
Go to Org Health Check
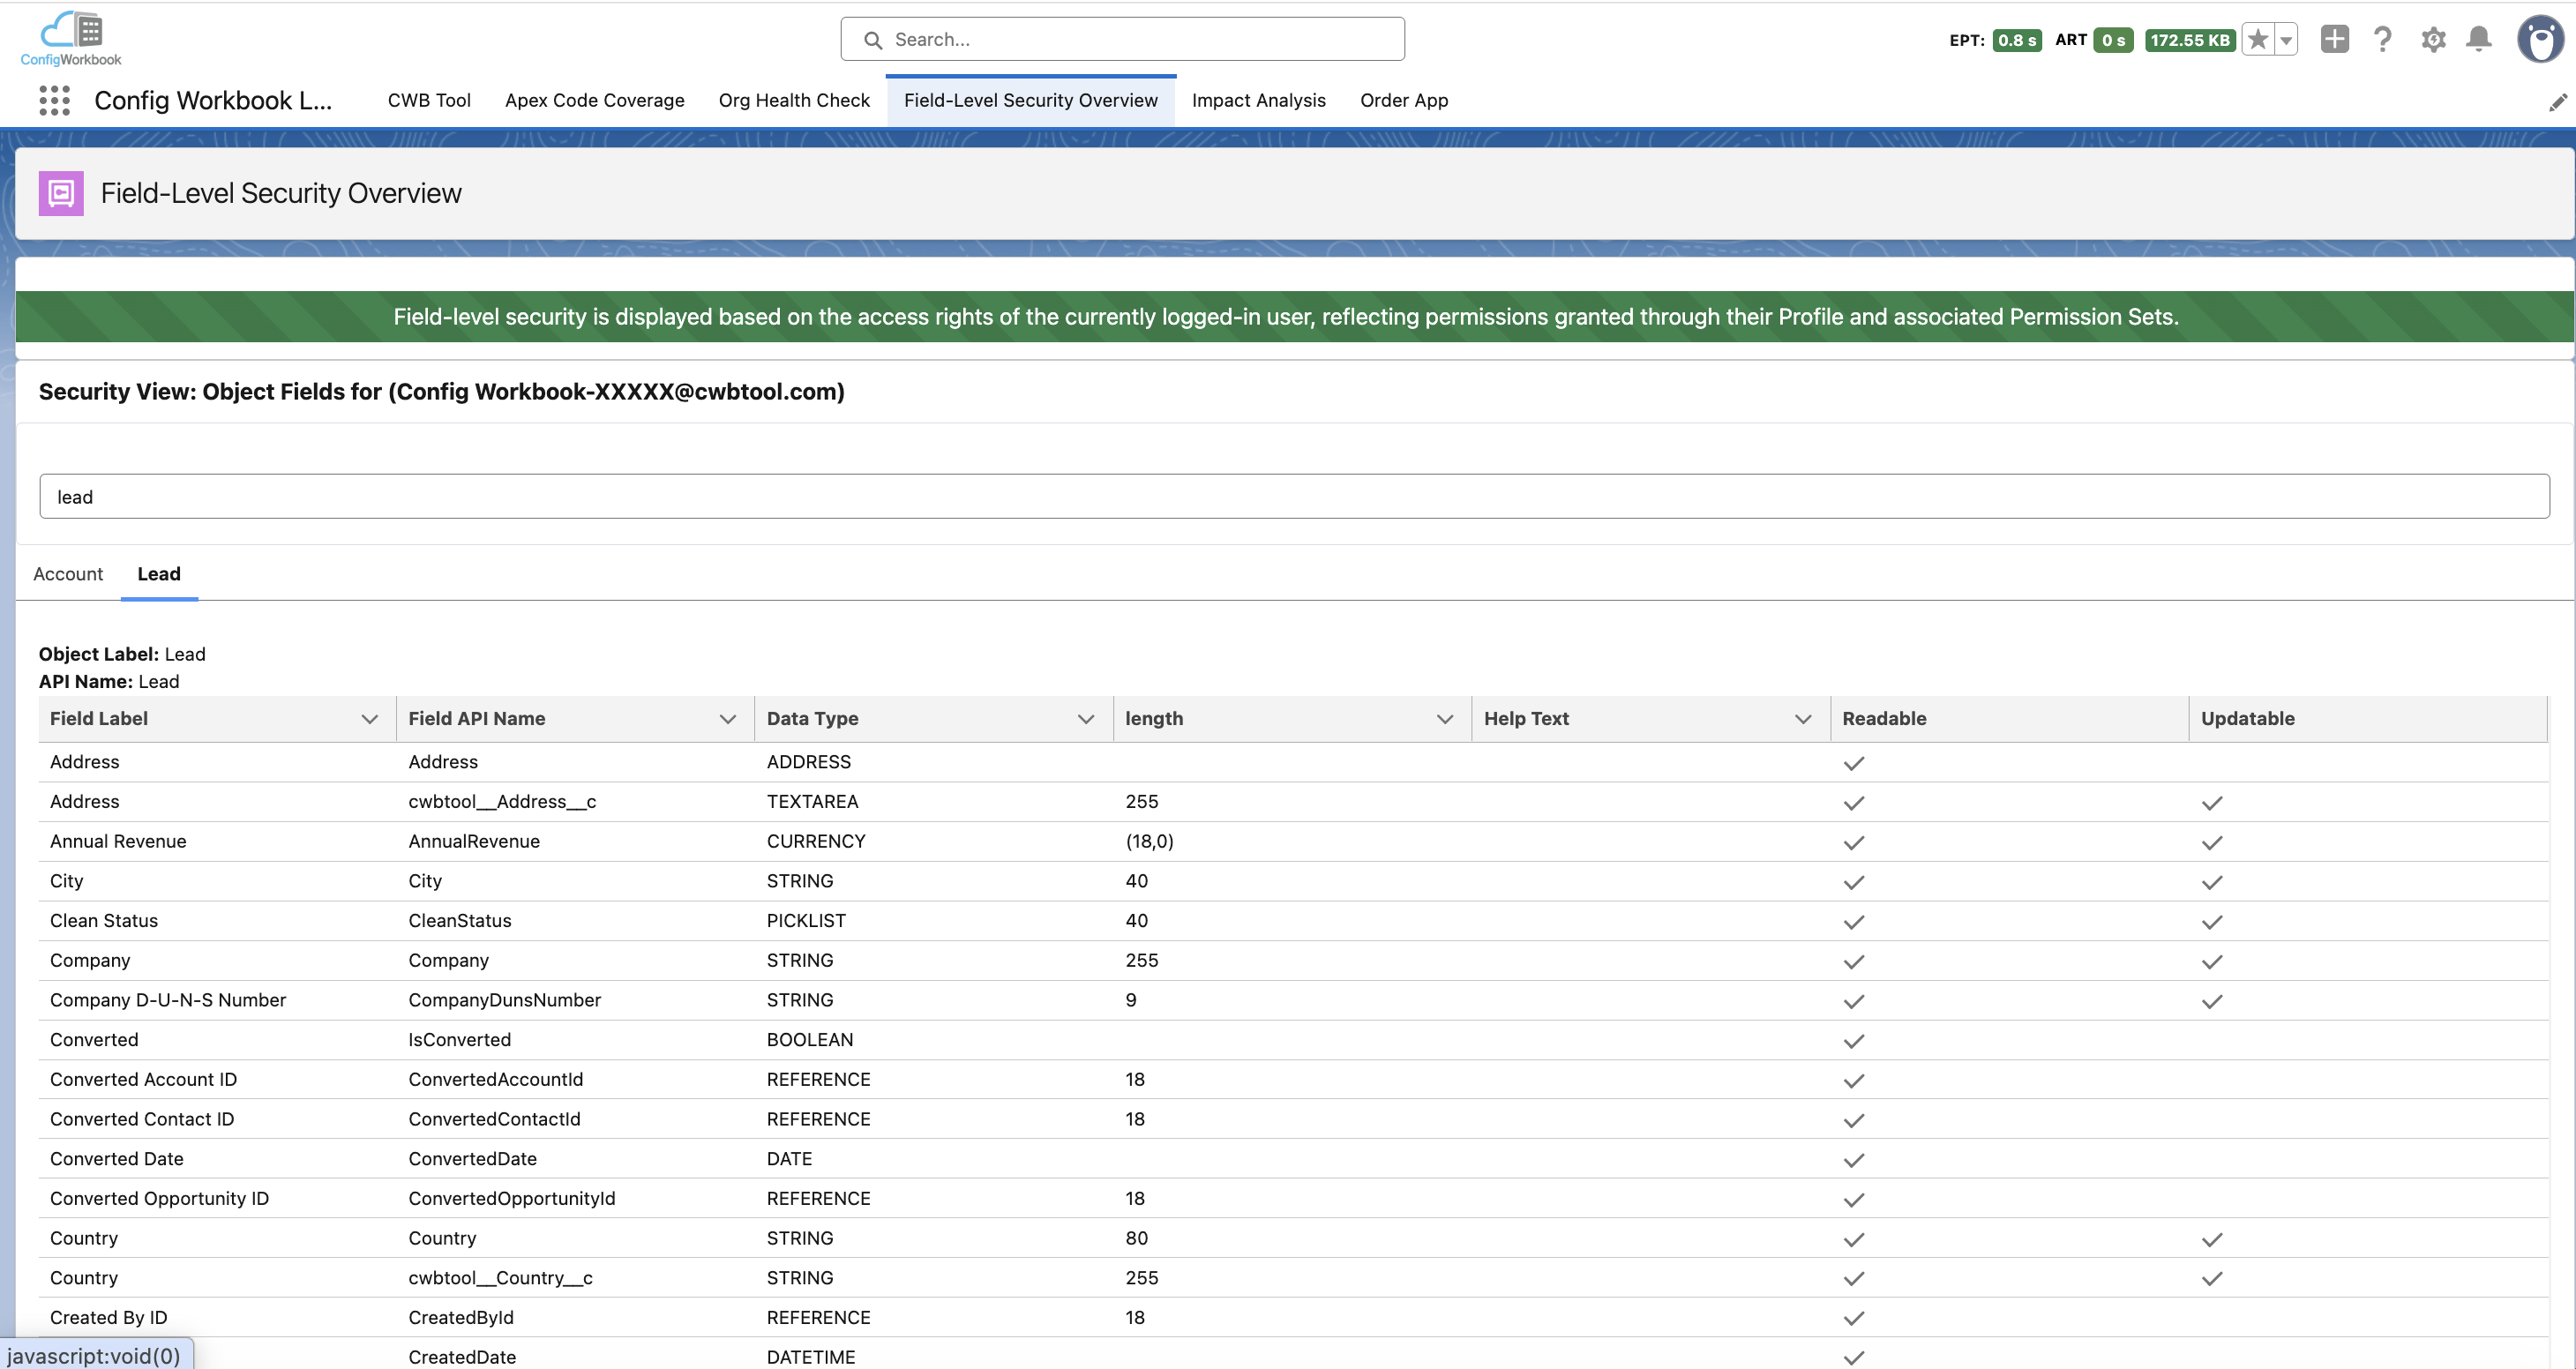[794, 100]
